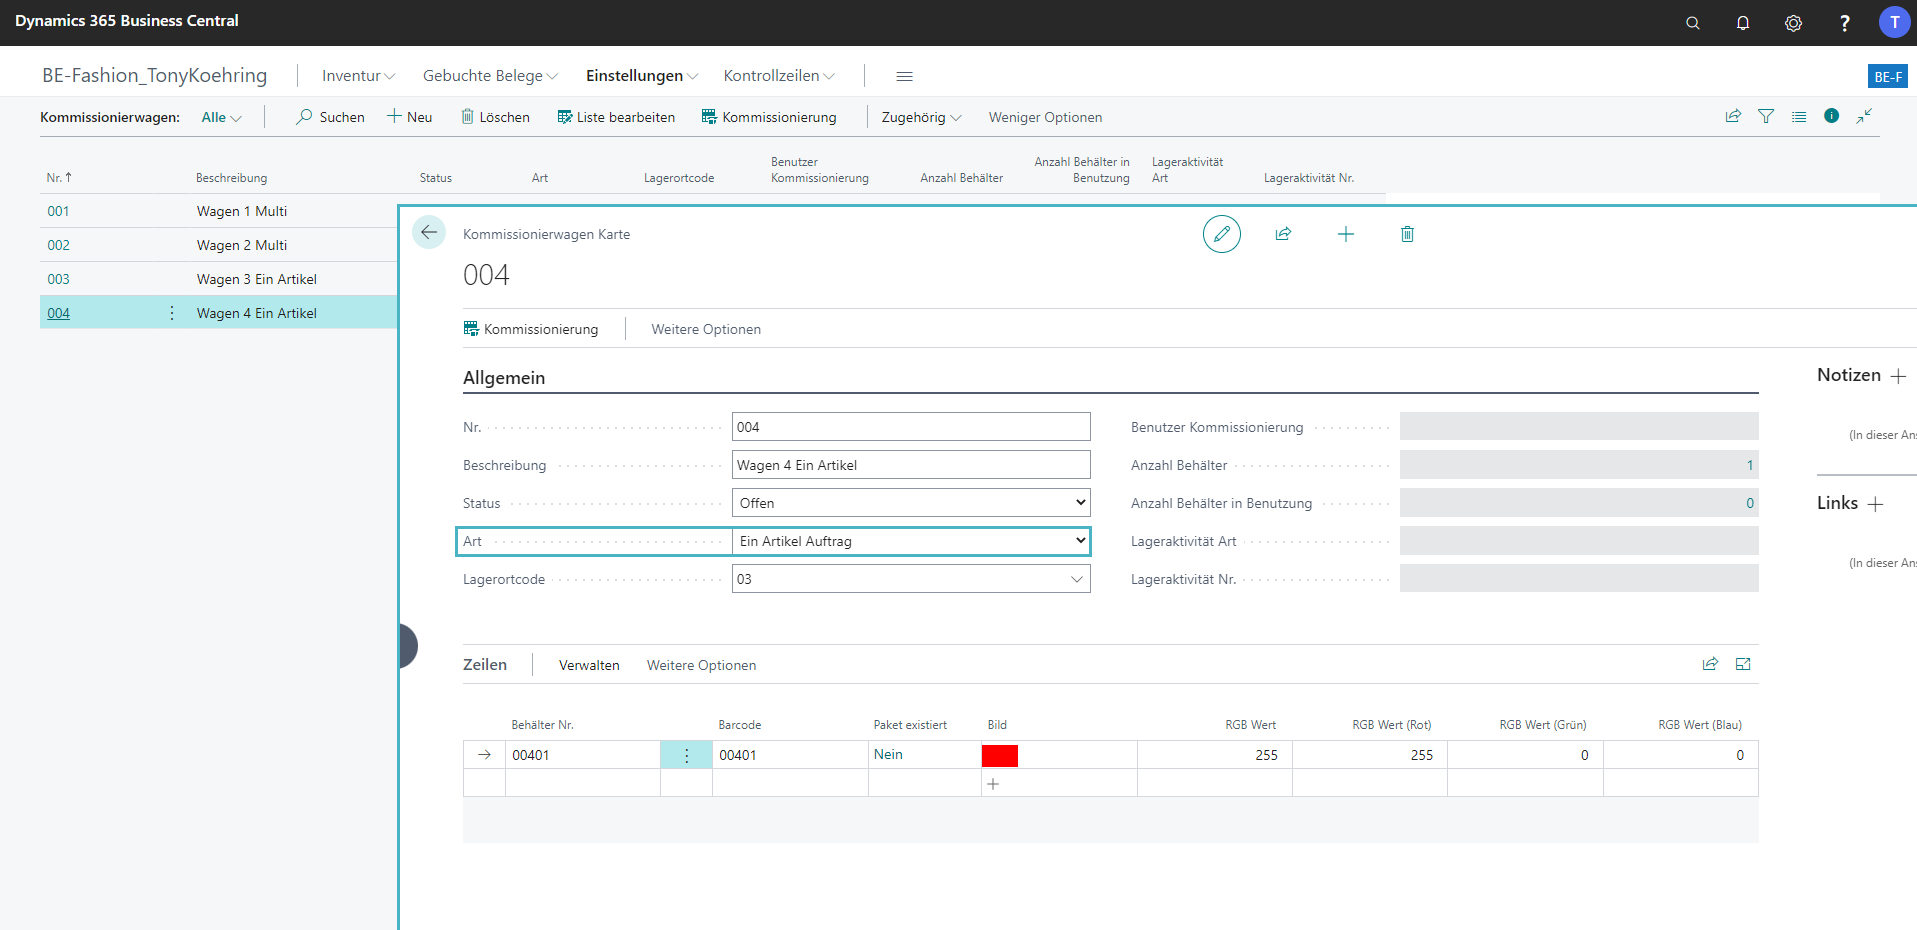Open the settings gear icon
This screenshot has height=930, width=1917.
pos(1793,23)
